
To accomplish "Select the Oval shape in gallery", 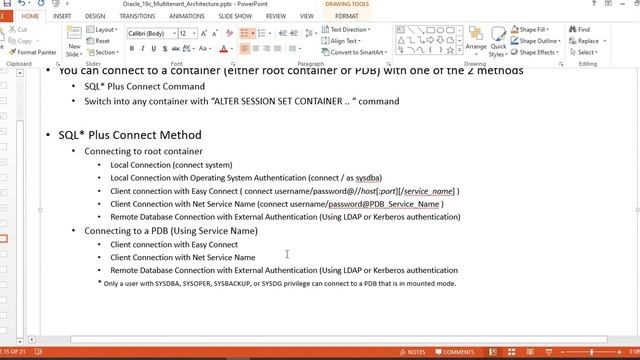I will [440, 30].
